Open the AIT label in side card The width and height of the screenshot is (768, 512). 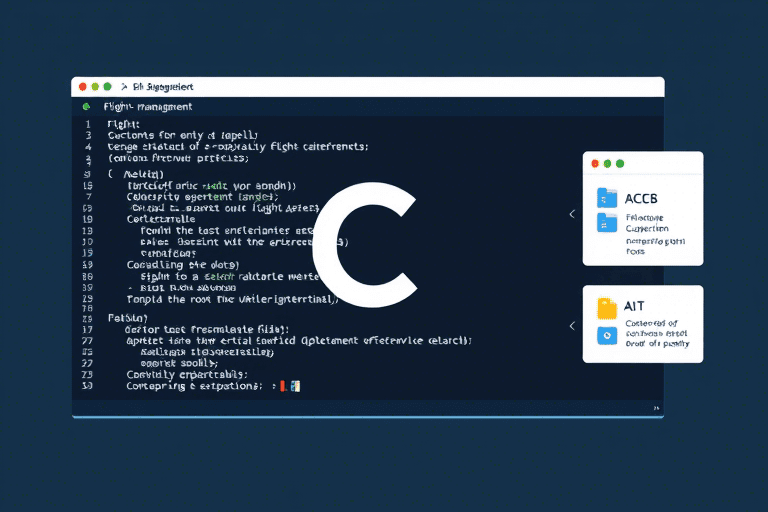tap(634, 308)
